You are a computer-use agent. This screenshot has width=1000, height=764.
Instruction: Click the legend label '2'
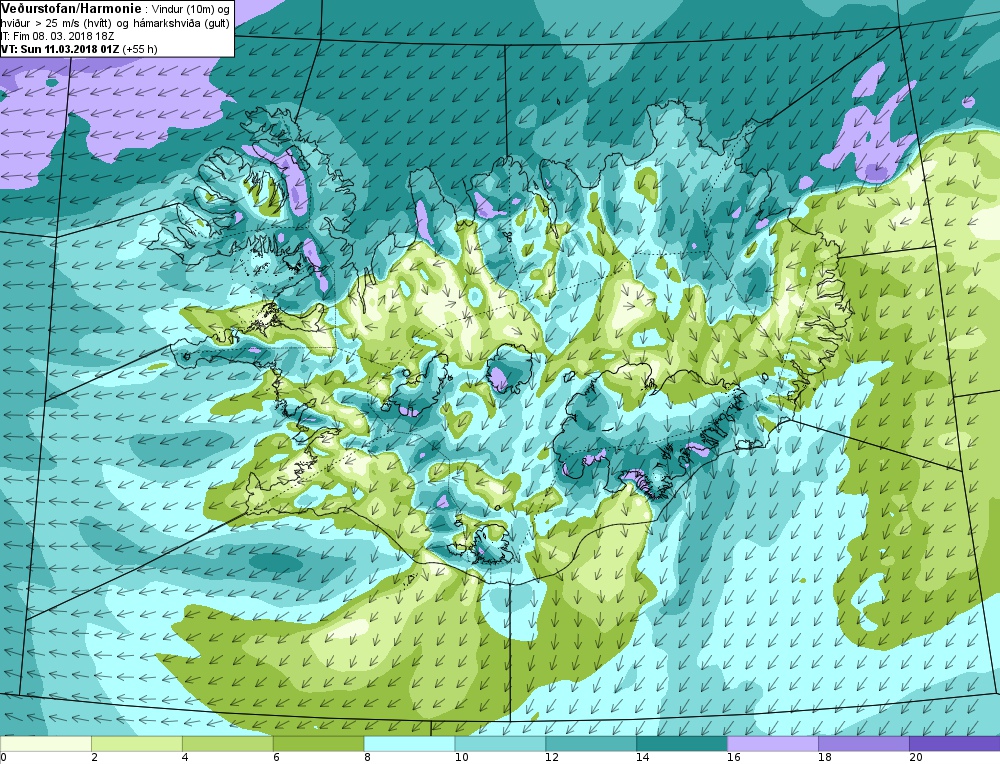94,758
